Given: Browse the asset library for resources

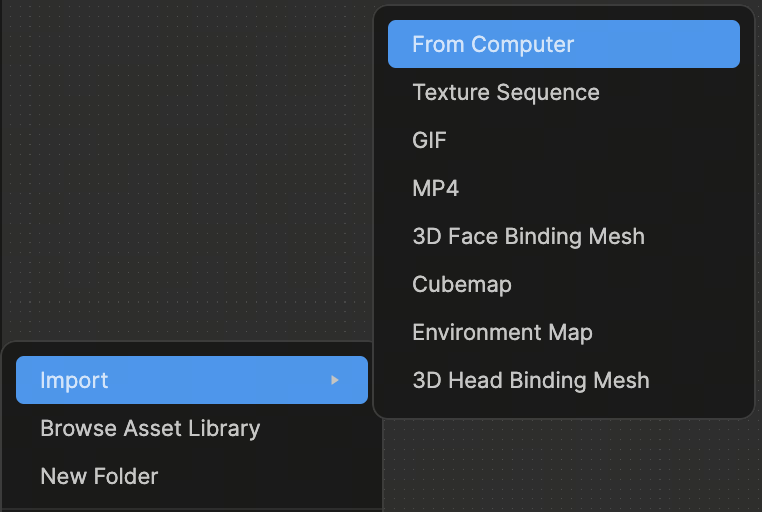Looking at the screenshot, I should [x=150, y=428].
